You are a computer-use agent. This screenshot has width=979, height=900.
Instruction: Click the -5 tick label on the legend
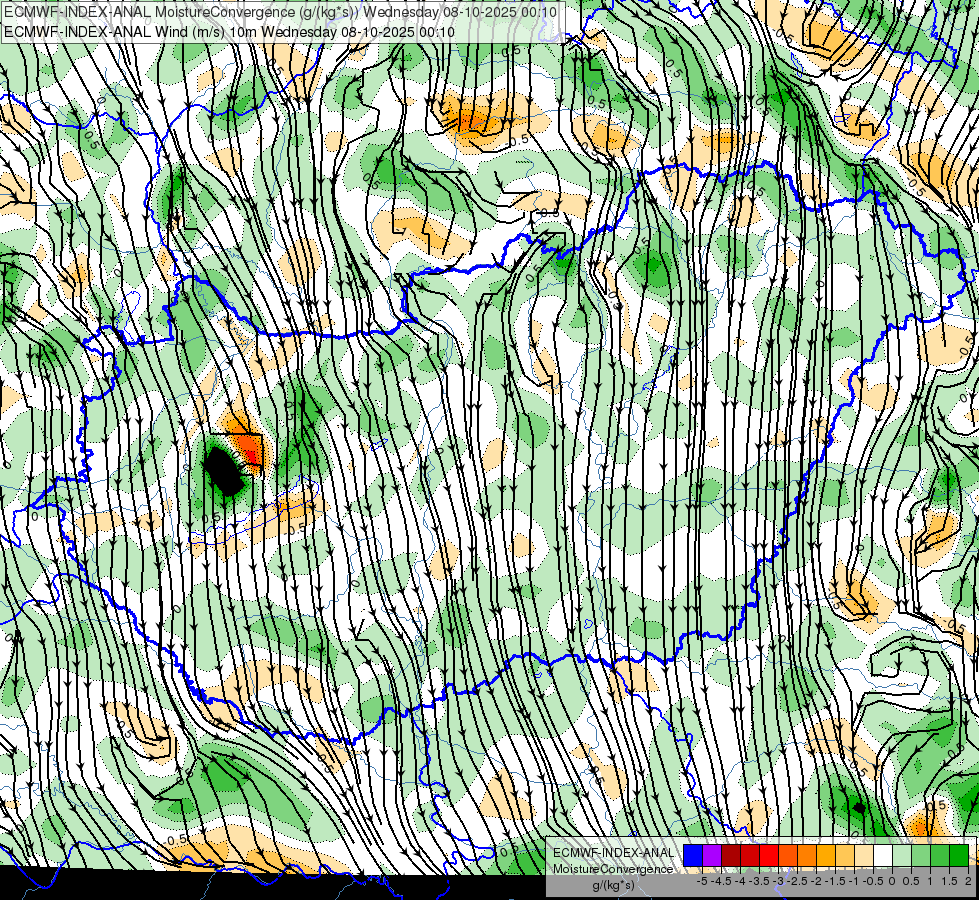point(702,881)
